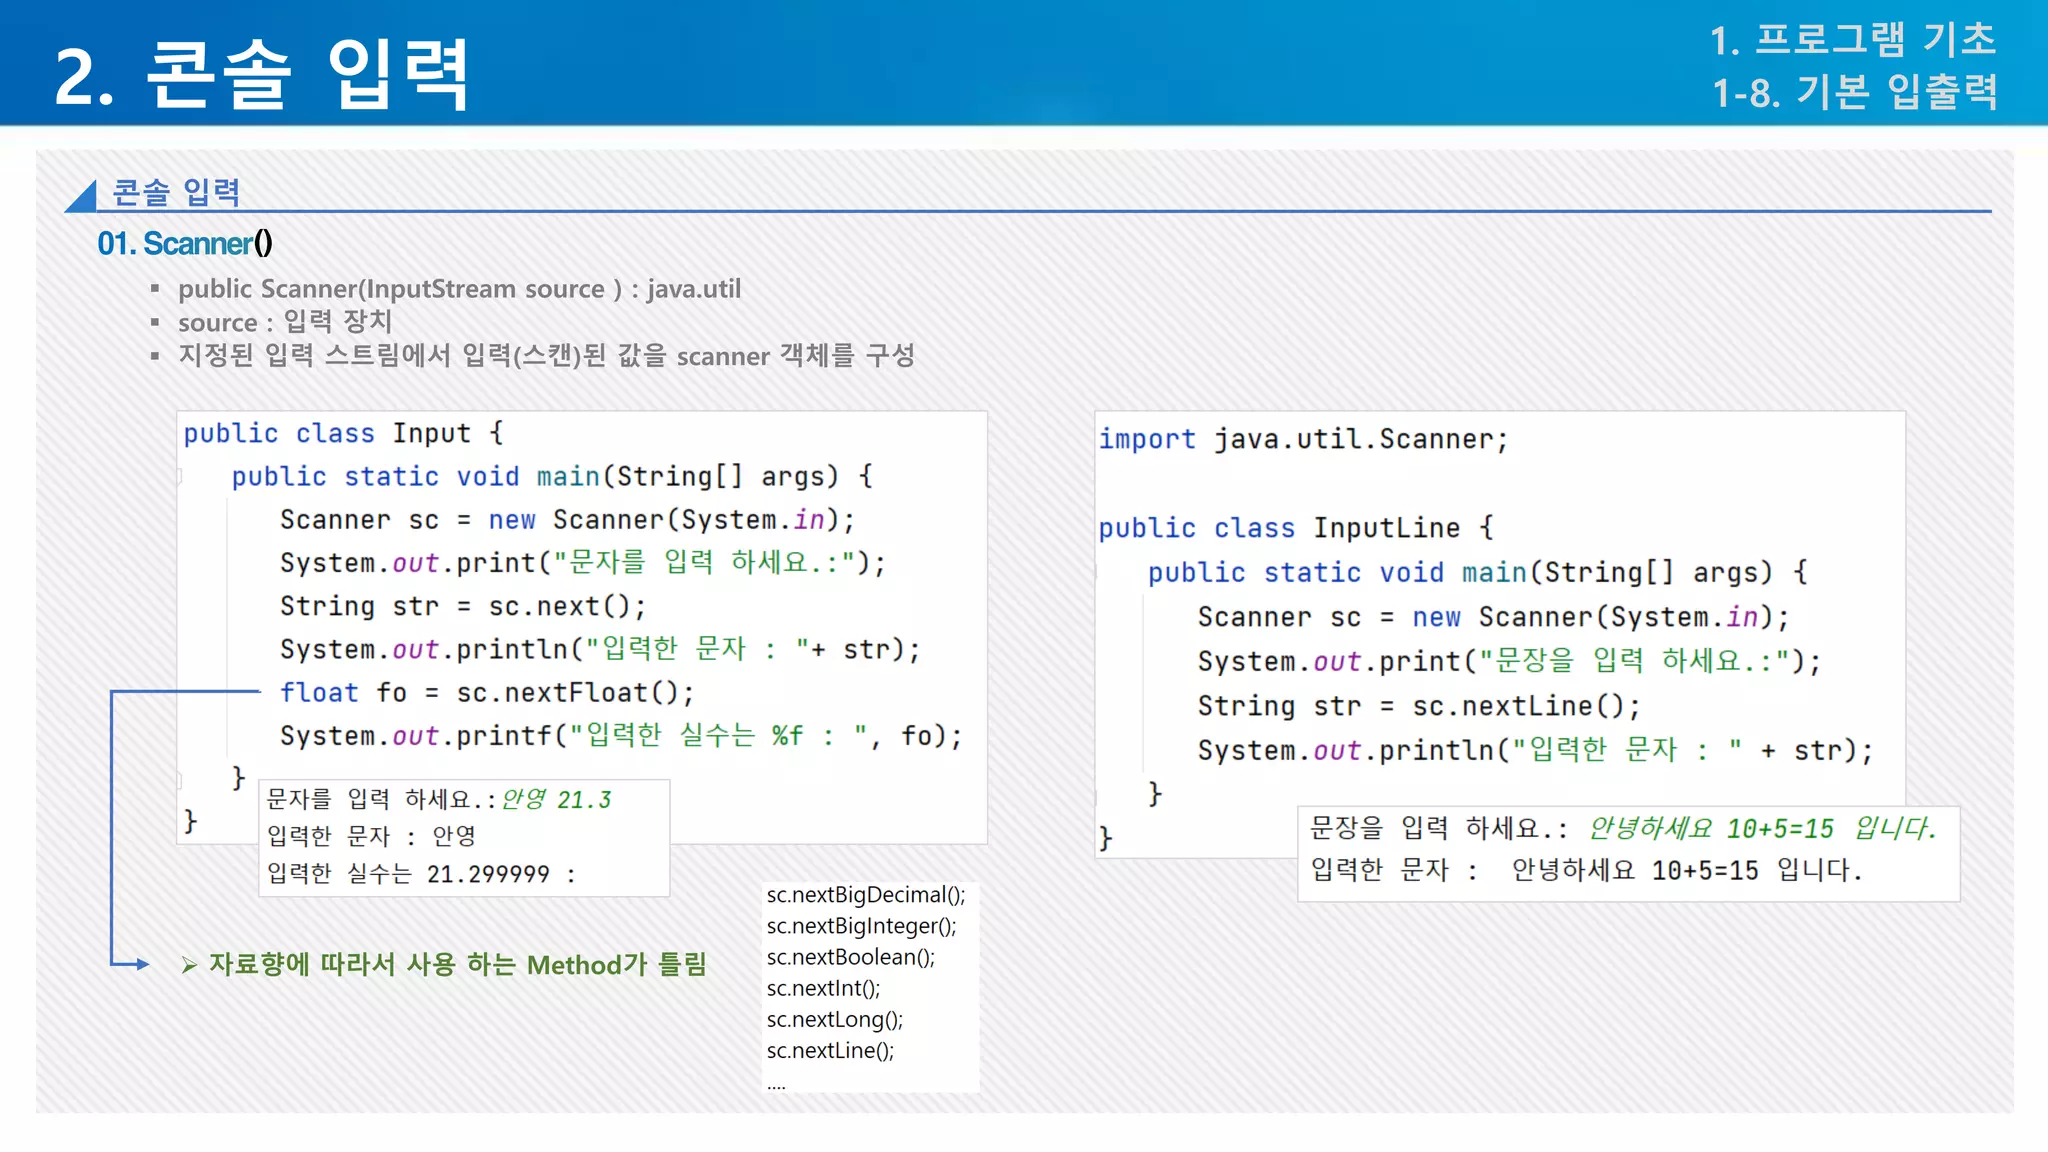Click the printf line with '입력한 실수는 %f'
The height and width of the screenshot is (1152, 2048).
point(621,736)
